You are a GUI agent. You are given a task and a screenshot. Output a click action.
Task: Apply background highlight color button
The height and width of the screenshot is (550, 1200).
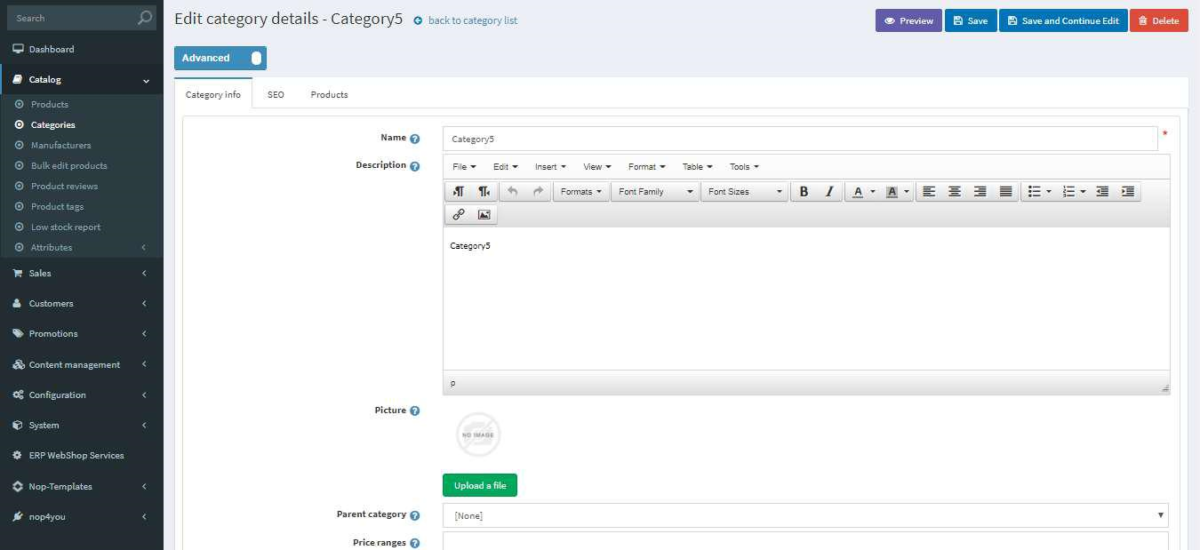click(x=891, y=191)
